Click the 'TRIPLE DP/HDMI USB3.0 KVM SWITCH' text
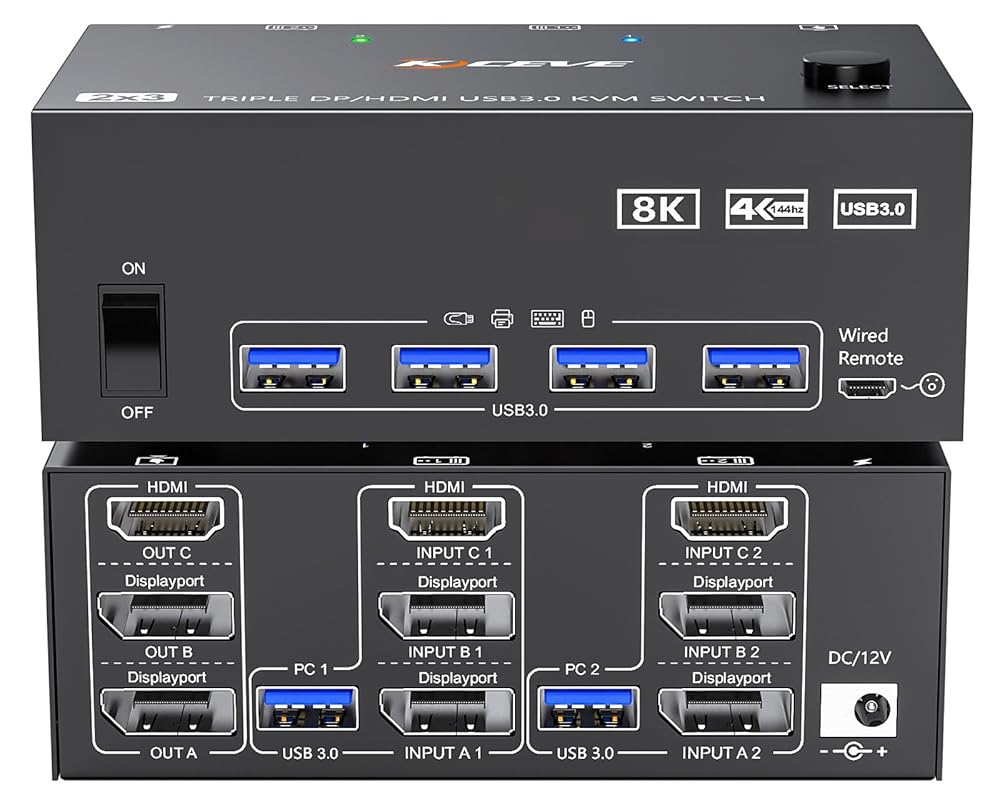The width and height of the screenshot is (1000, 800). tap(484, 98)
